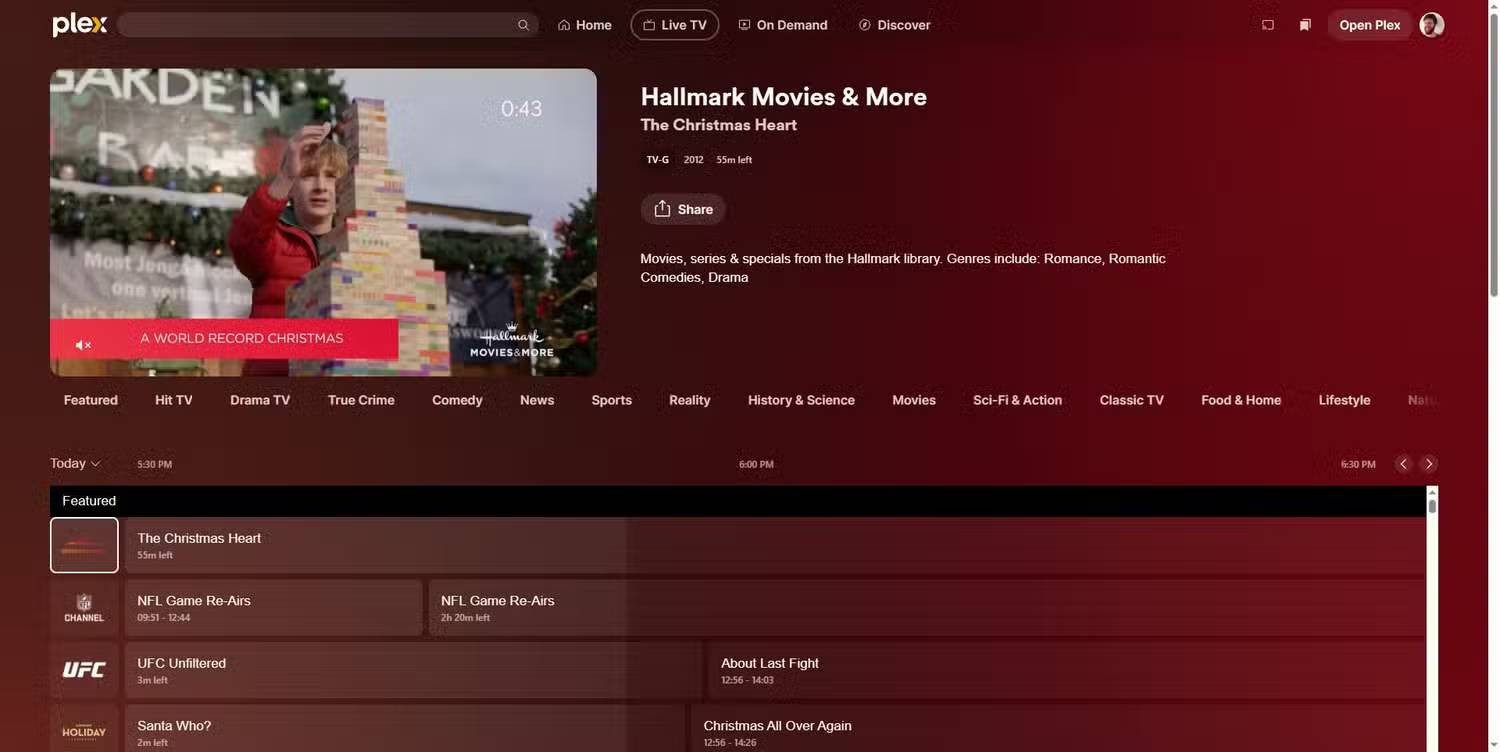The width and height of the screenshot is (1500, 752).
Task: Click the Open Plex button
Action: coord(1369,24)
